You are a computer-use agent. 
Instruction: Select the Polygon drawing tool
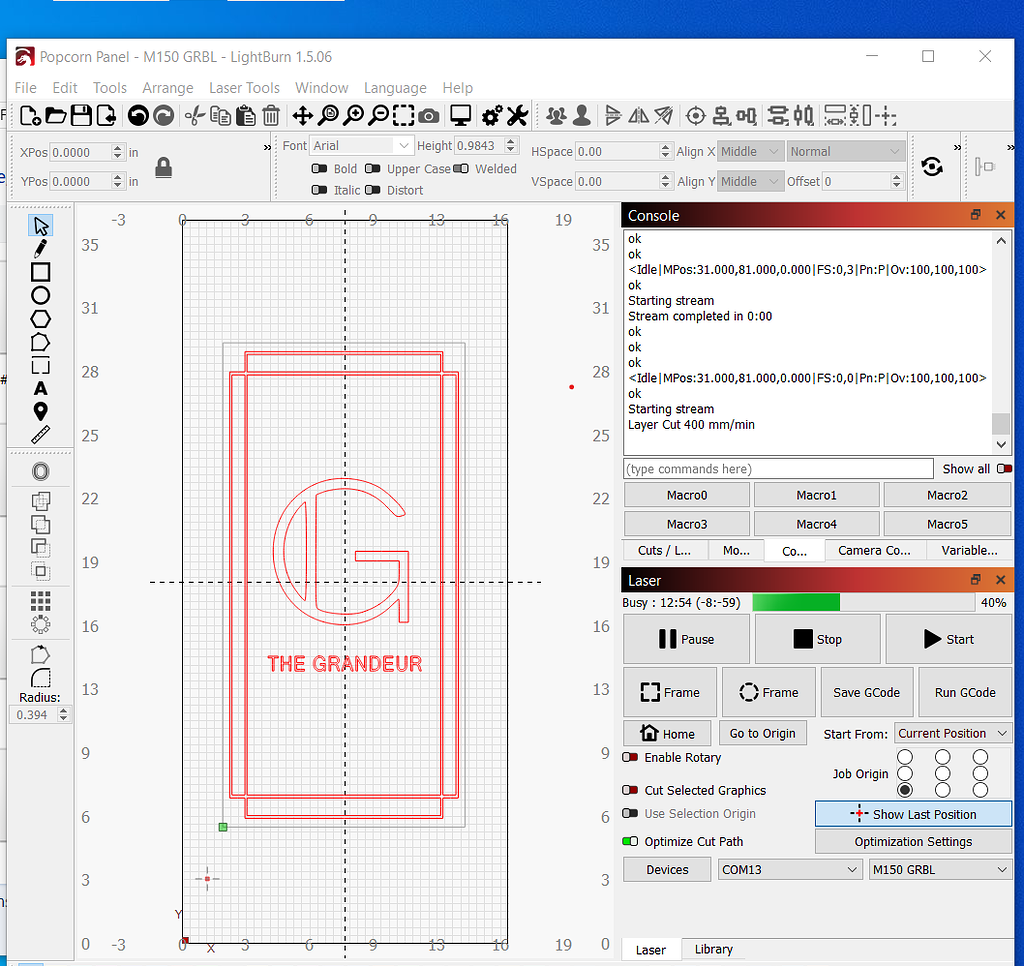click(40, 319)
